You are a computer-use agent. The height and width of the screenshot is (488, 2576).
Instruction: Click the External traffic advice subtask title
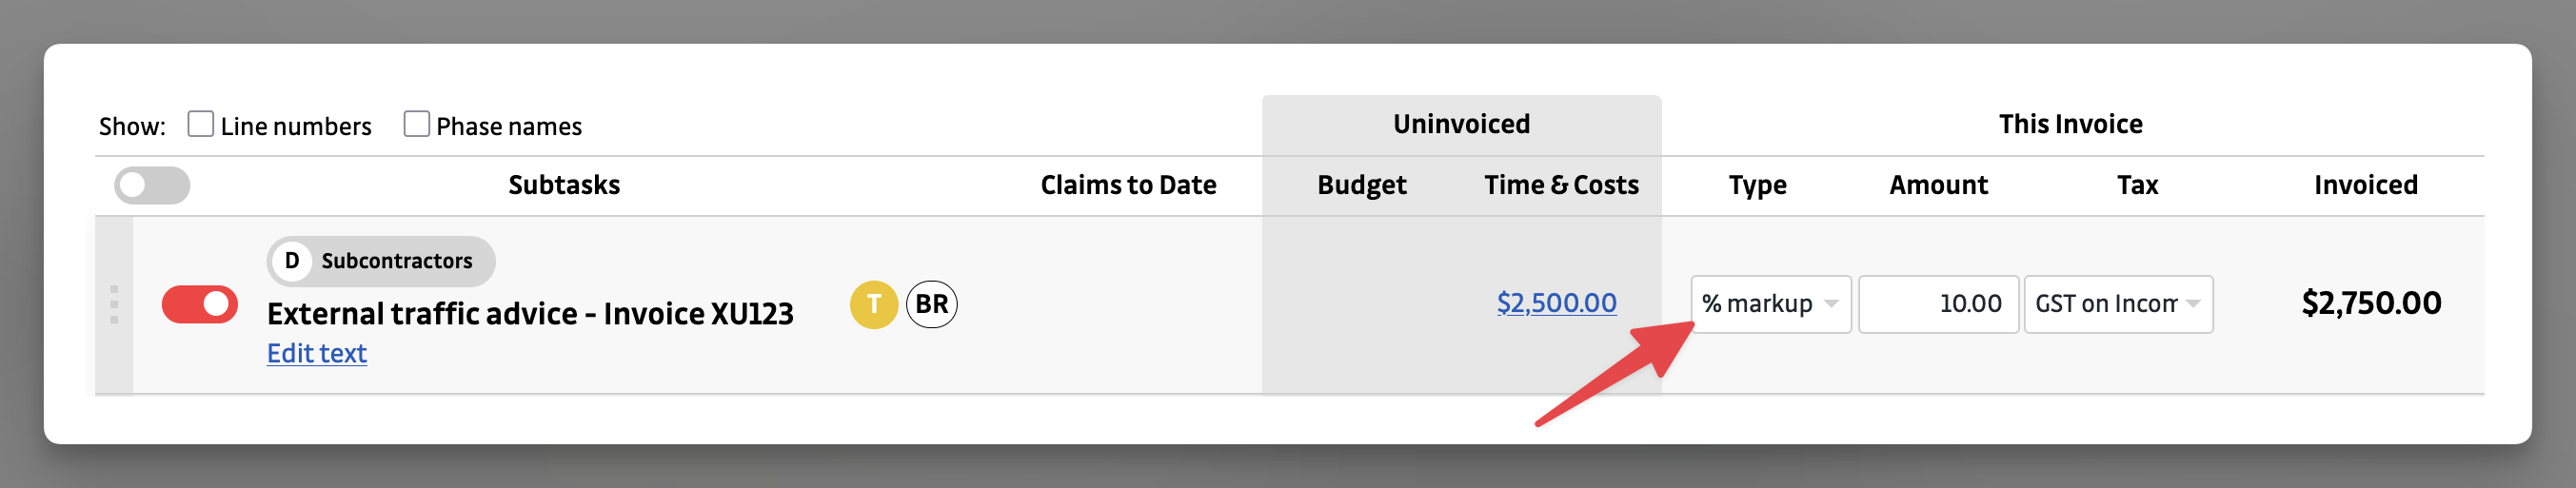click(x=530, y=314)
